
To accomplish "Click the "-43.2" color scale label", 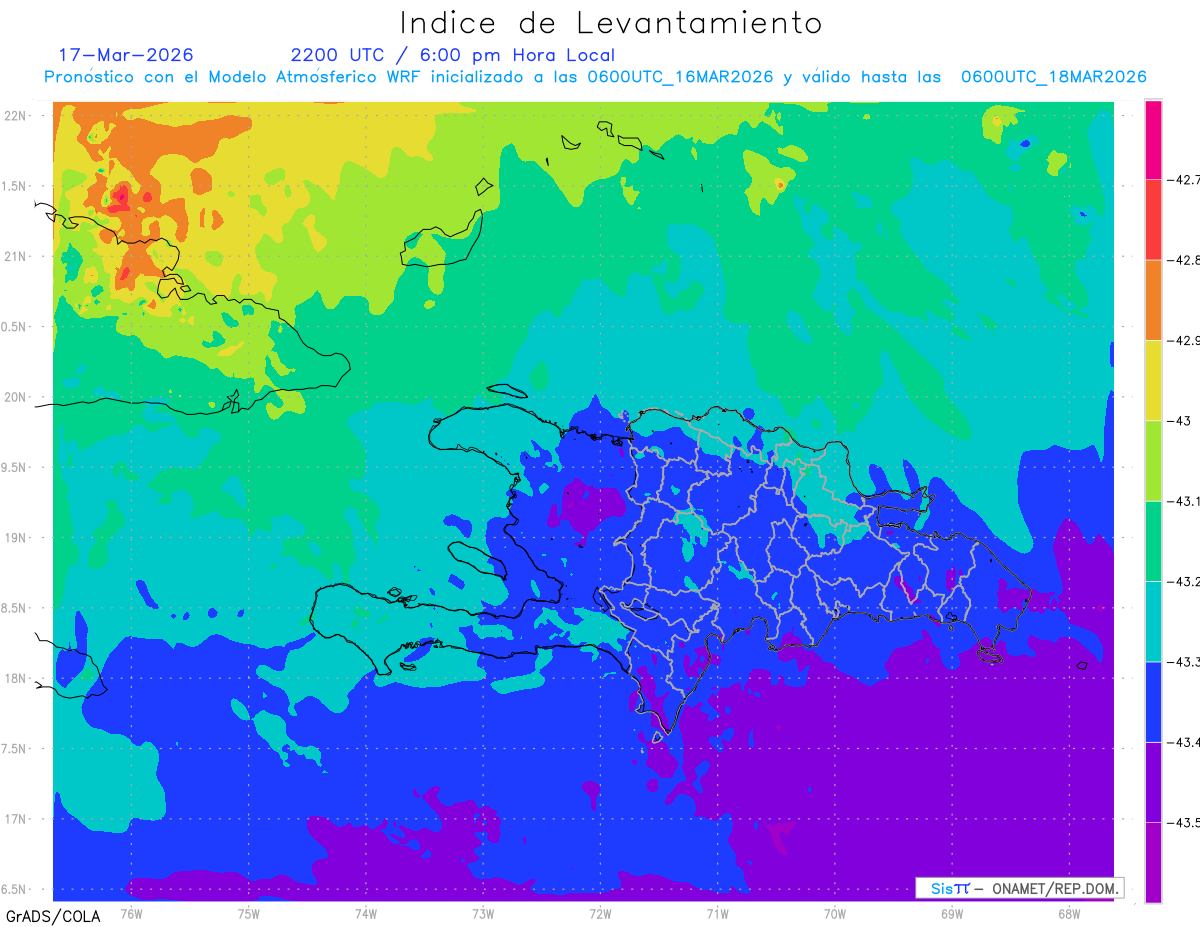I will (1183, 581).
